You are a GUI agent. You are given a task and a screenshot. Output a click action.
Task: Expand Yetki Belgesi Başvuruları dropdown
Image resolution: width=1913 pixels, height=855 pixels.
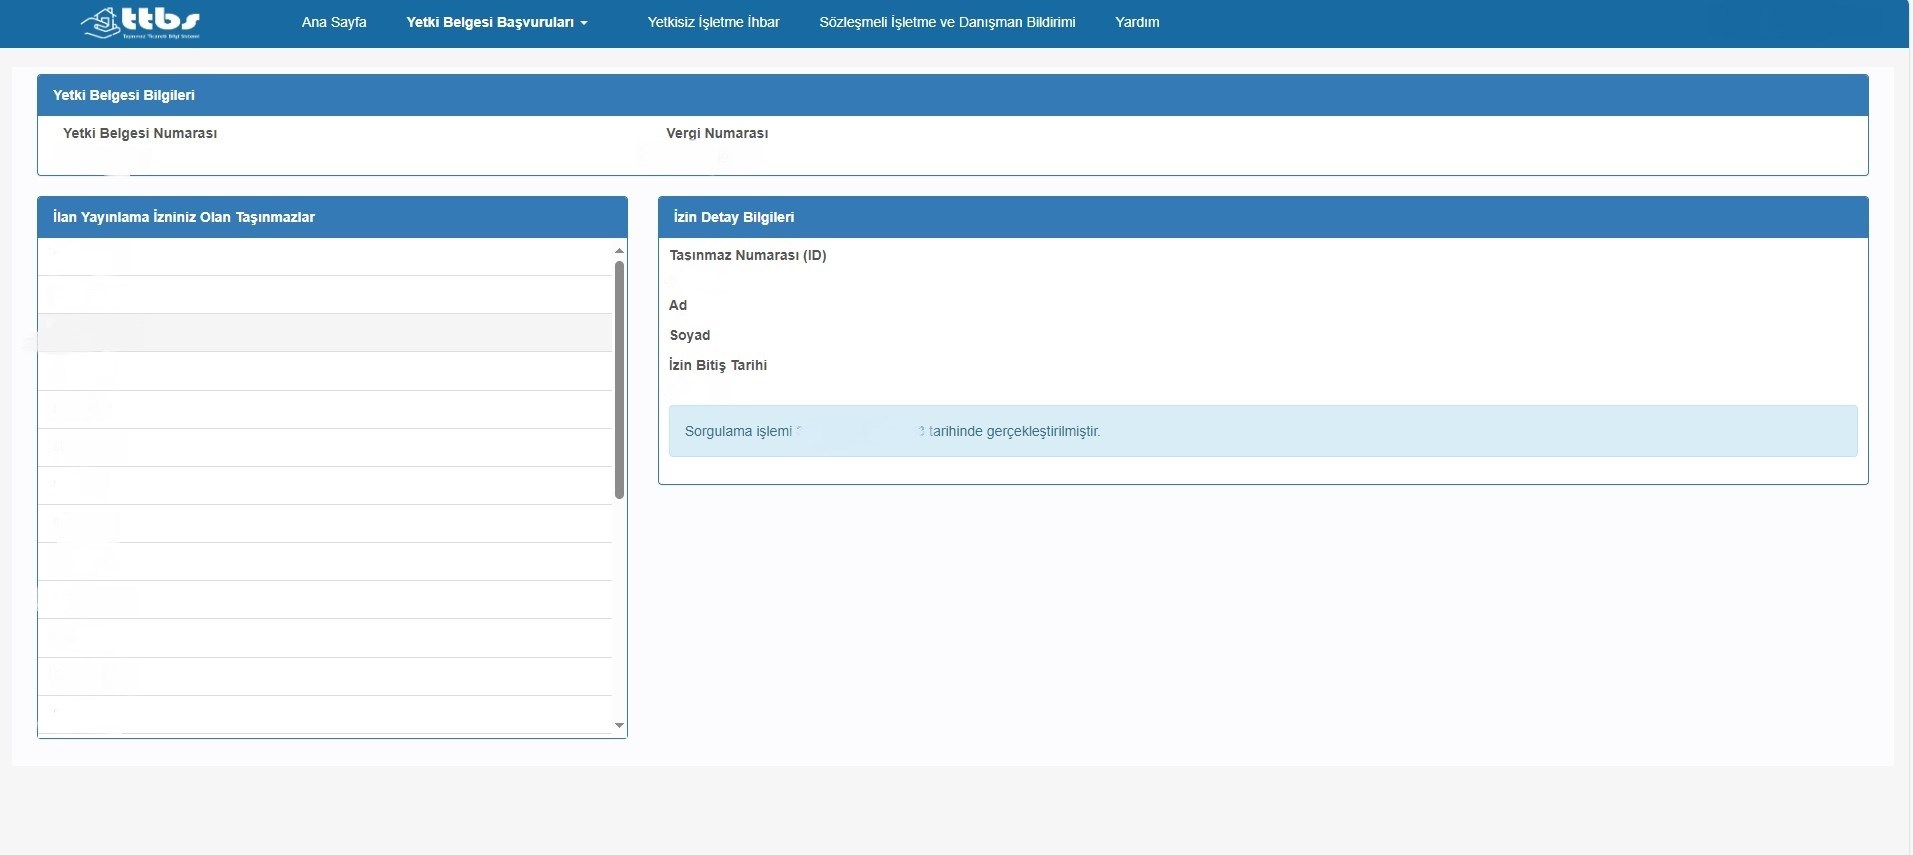point(496,22)
